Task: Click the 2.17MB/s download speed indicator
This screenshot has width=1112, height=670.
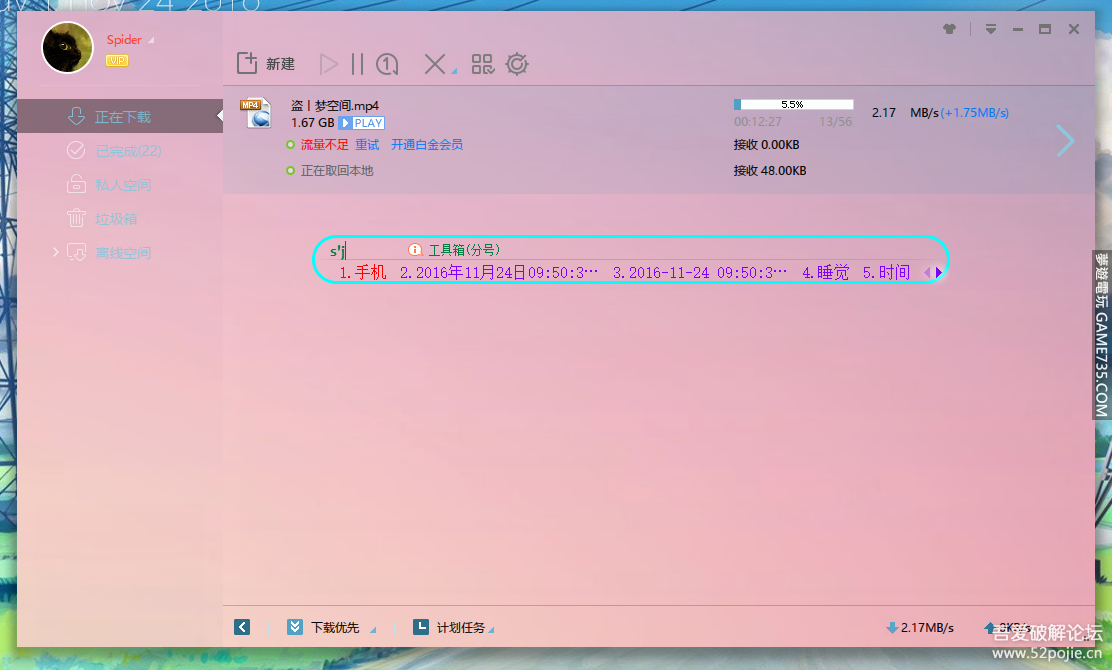Action: (x=920, y=627)
